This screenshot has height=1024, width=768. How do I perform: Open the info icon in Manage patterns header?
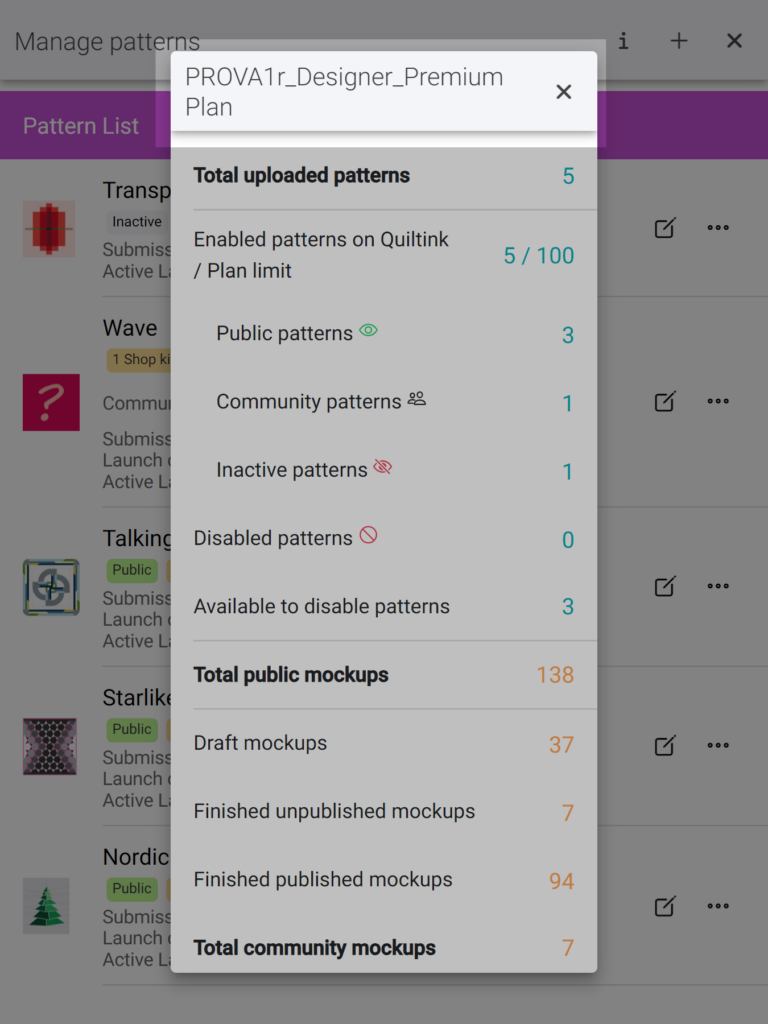(x=624, y=41)
